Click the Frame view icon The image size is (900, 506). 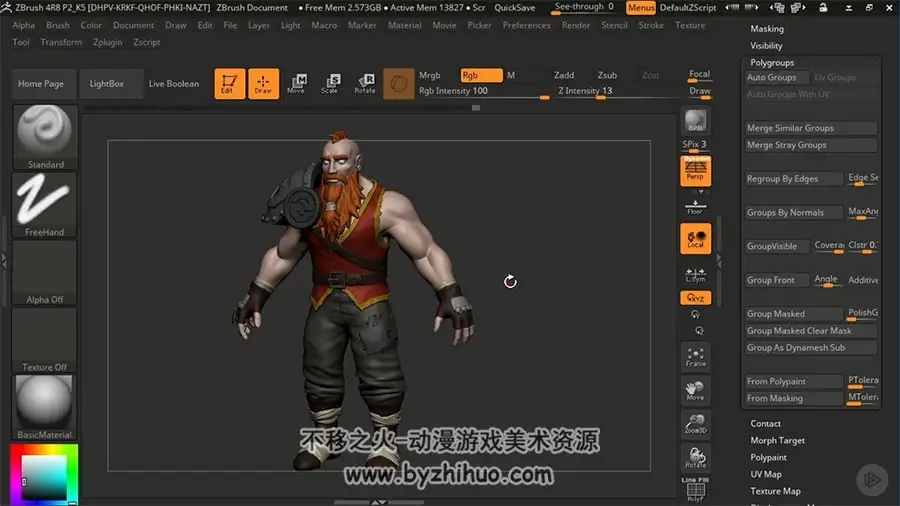(695, 357)
